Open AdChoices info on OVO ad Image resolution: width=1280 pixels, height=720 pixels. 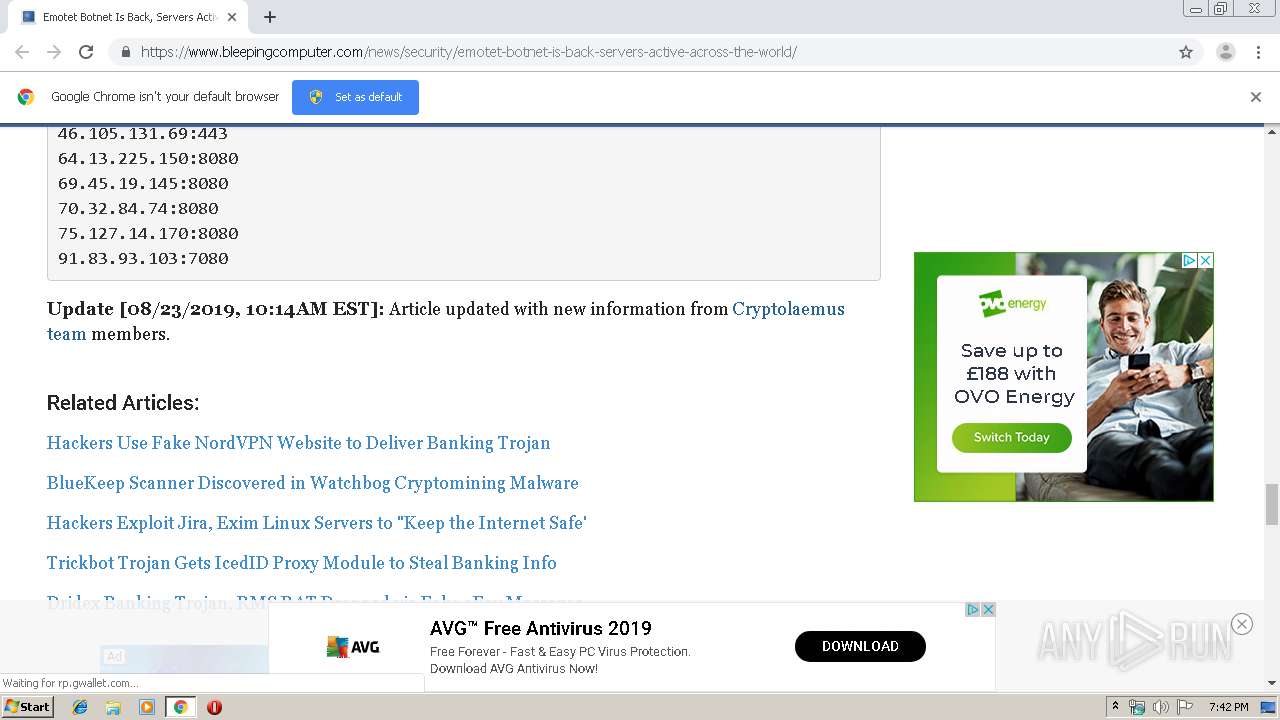[1190, 260]
